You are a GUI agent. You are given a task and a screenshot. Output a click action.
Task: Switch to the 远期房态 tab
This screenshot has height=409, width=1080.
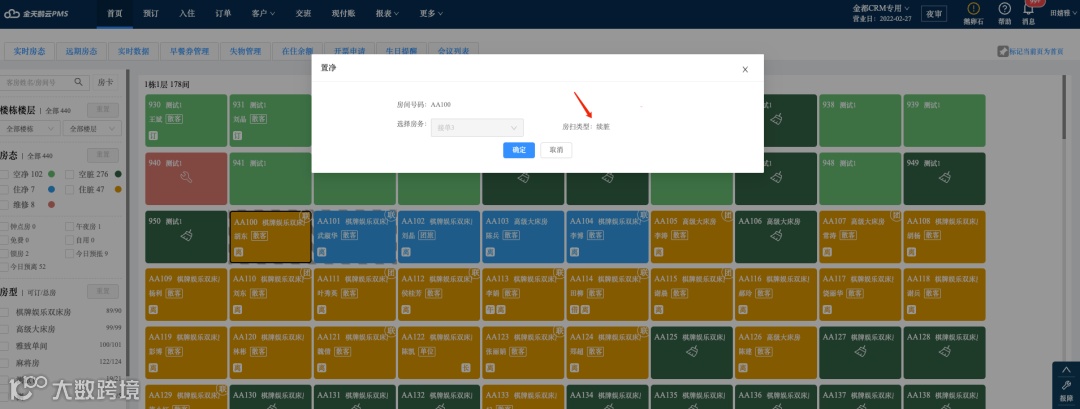(81, 51)
